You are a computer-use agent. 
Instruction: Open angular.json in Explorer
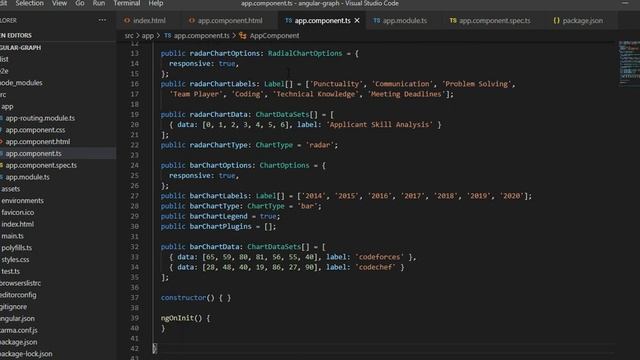[17, 319]
